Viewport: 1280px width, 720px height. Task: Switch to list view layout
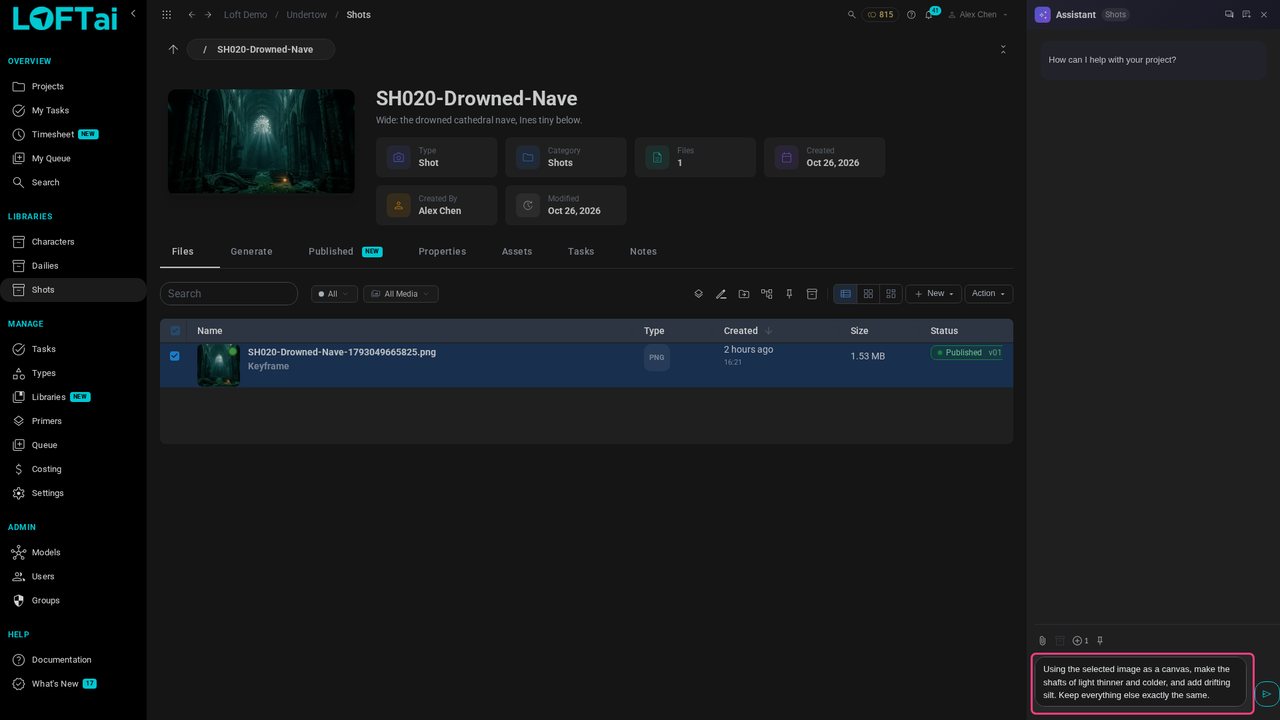(846, 294)
